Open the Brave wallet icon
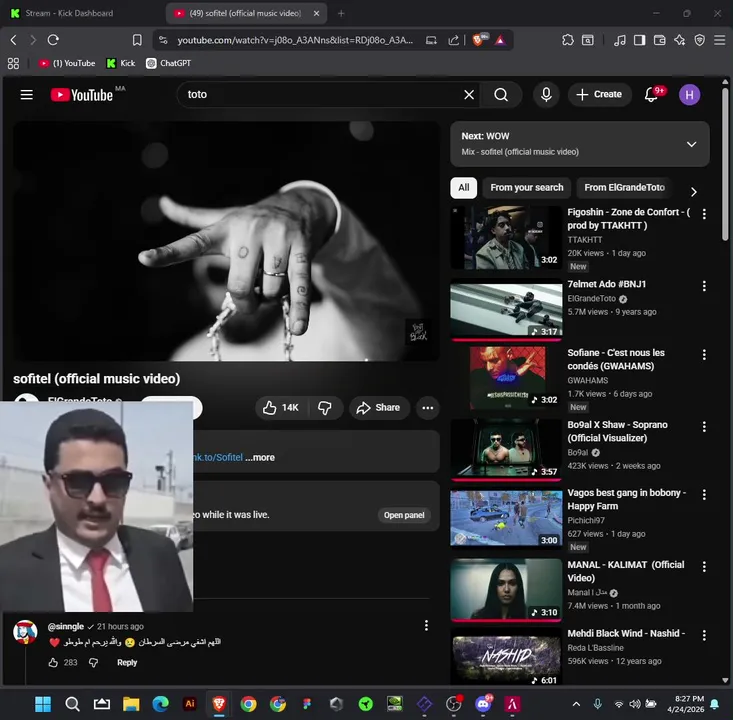 click(660, 40)
